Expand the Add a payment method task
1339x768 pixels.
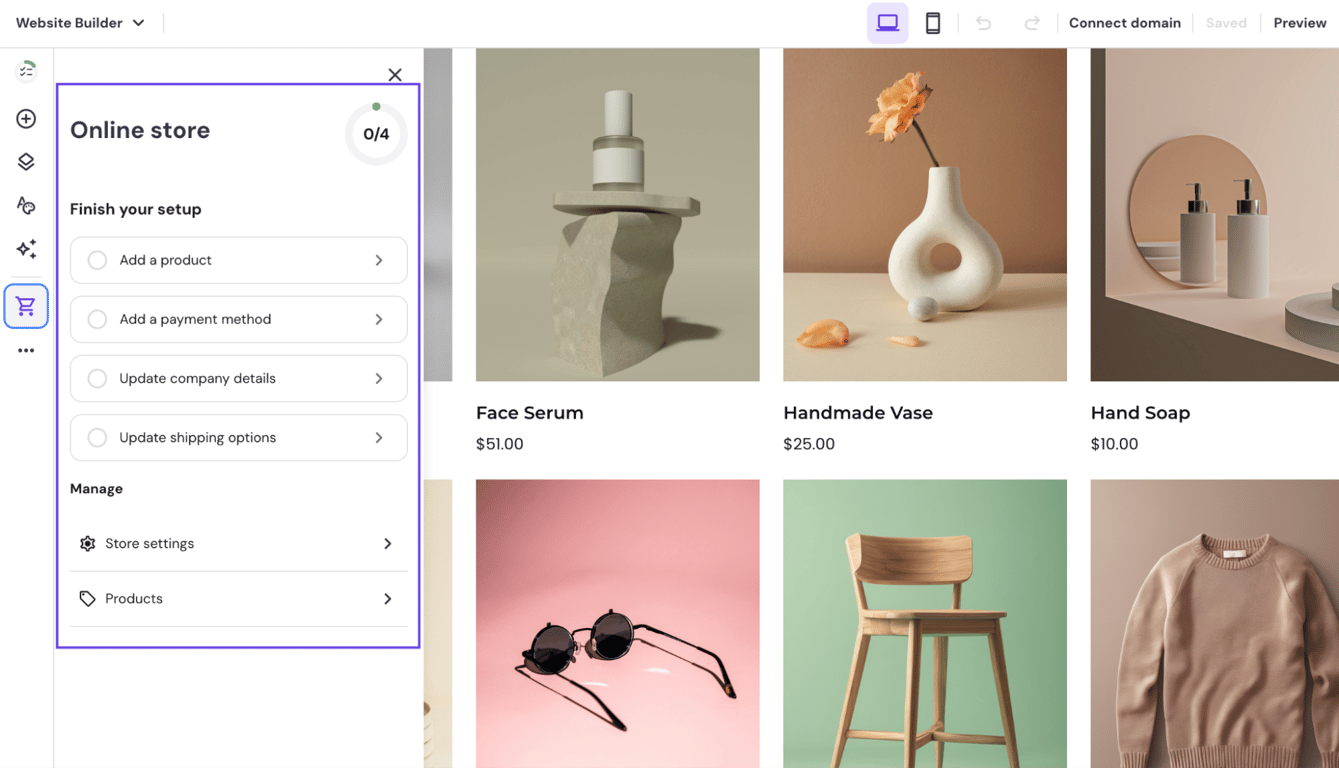click(238, 319)
